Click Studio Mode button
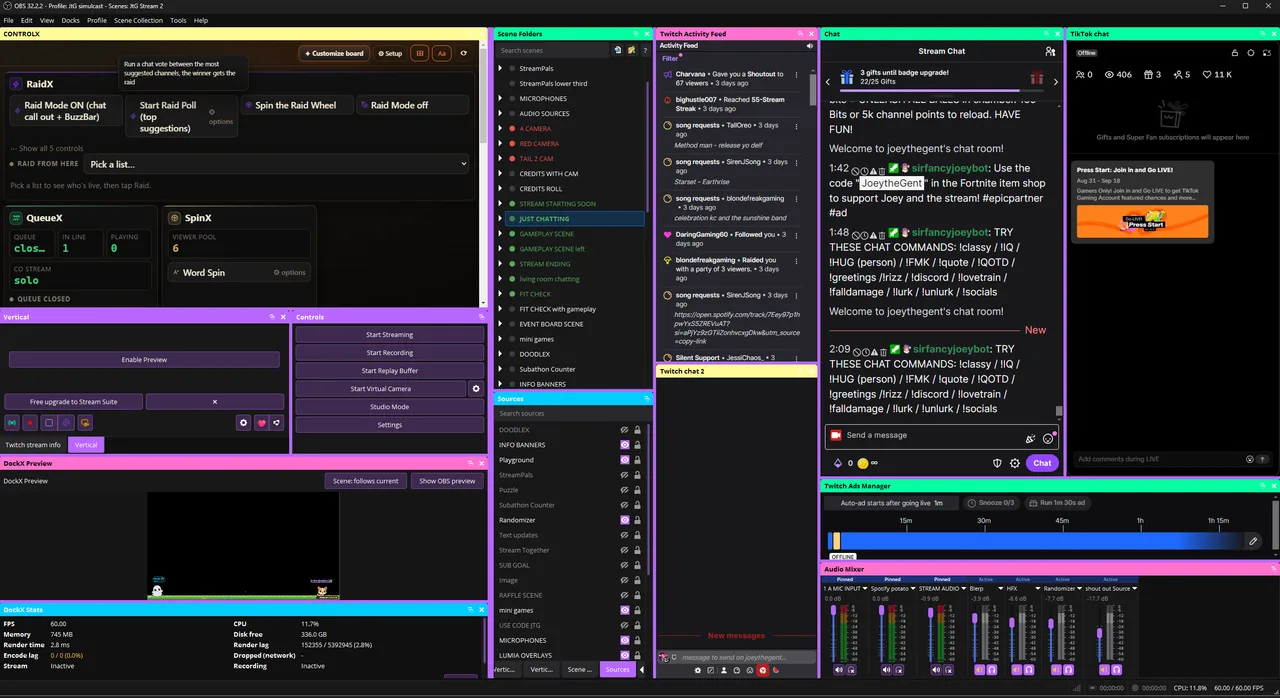This screenshot has height=698, width=1280. tap(389, 407)
